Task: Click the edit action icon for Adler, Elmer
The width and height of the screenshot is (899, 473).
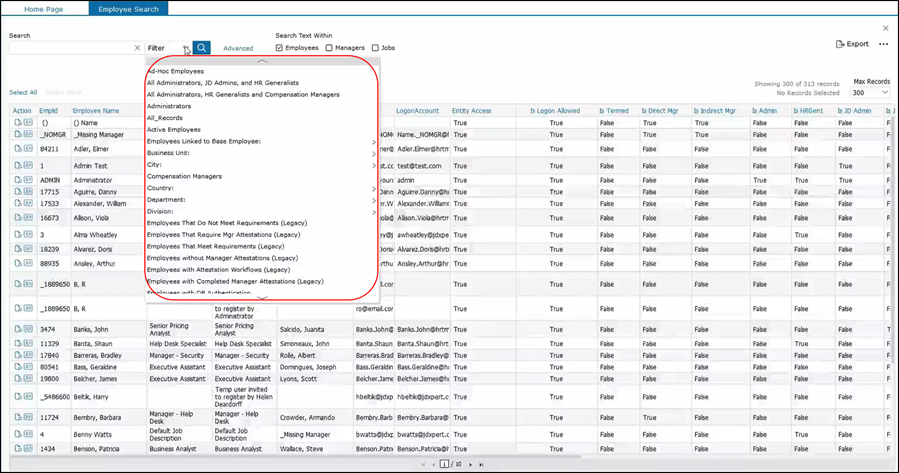Action: (x=18, y=149)
